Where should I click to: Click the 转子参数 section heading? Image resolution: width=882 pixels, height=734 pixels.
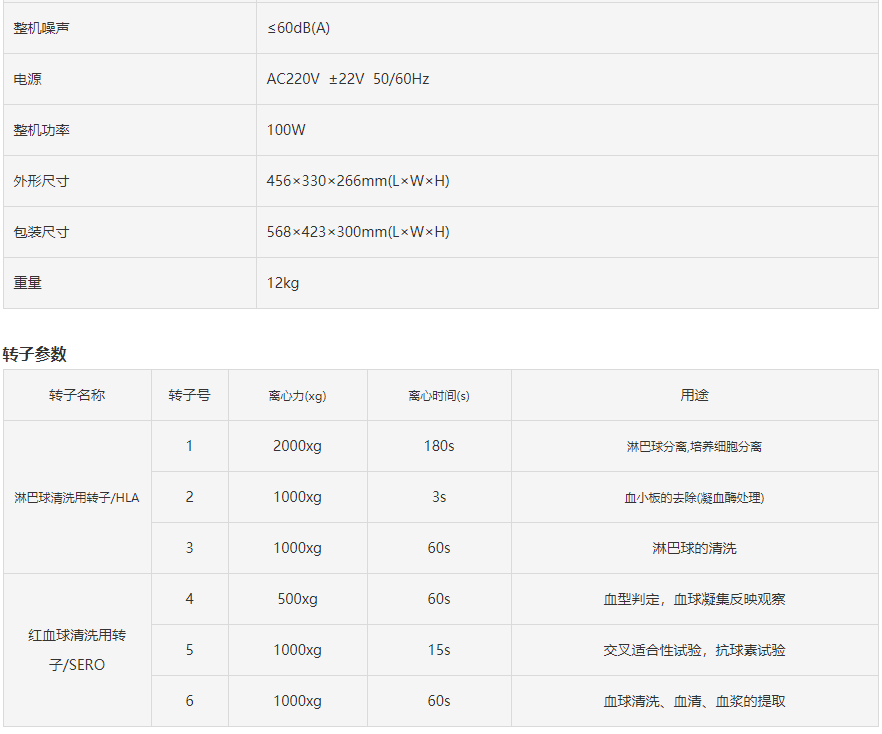click(x=35, y=354)
